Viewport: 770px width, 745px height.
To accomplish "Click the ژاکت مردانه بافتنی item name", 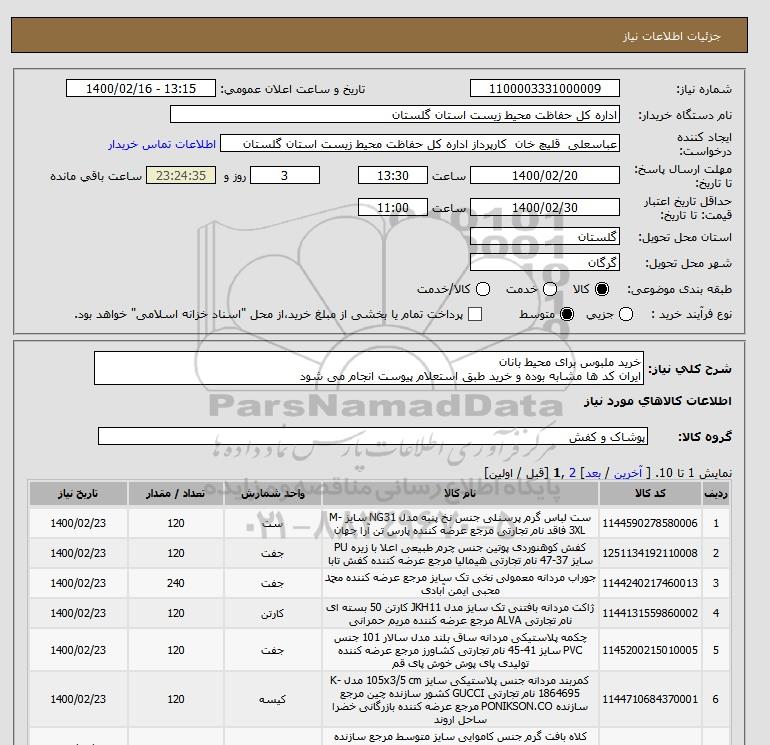I will click(460, 613).
